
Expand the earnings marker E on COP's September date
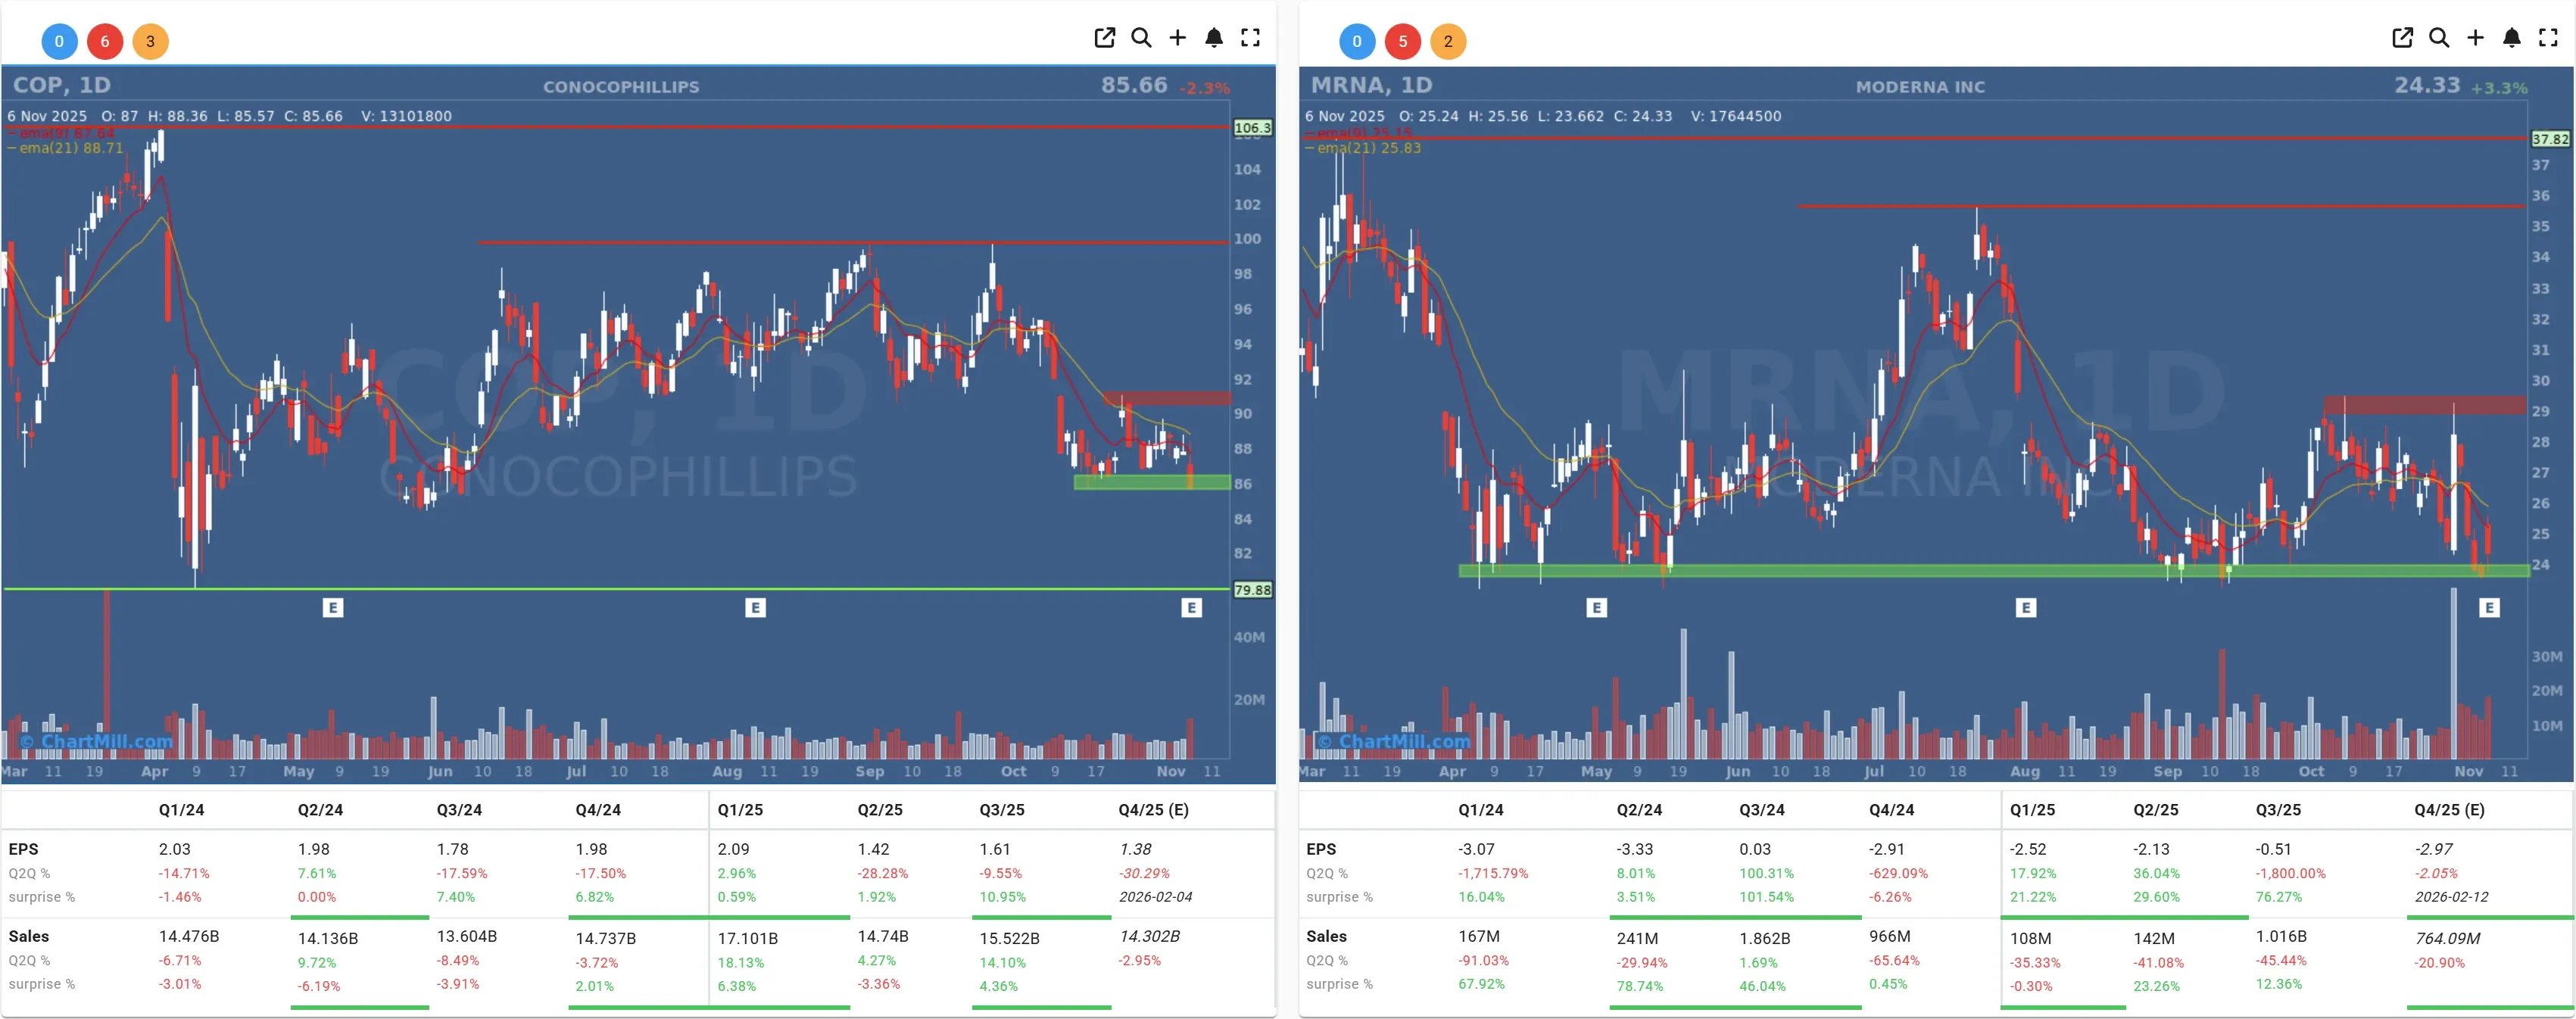click(755, 607)
